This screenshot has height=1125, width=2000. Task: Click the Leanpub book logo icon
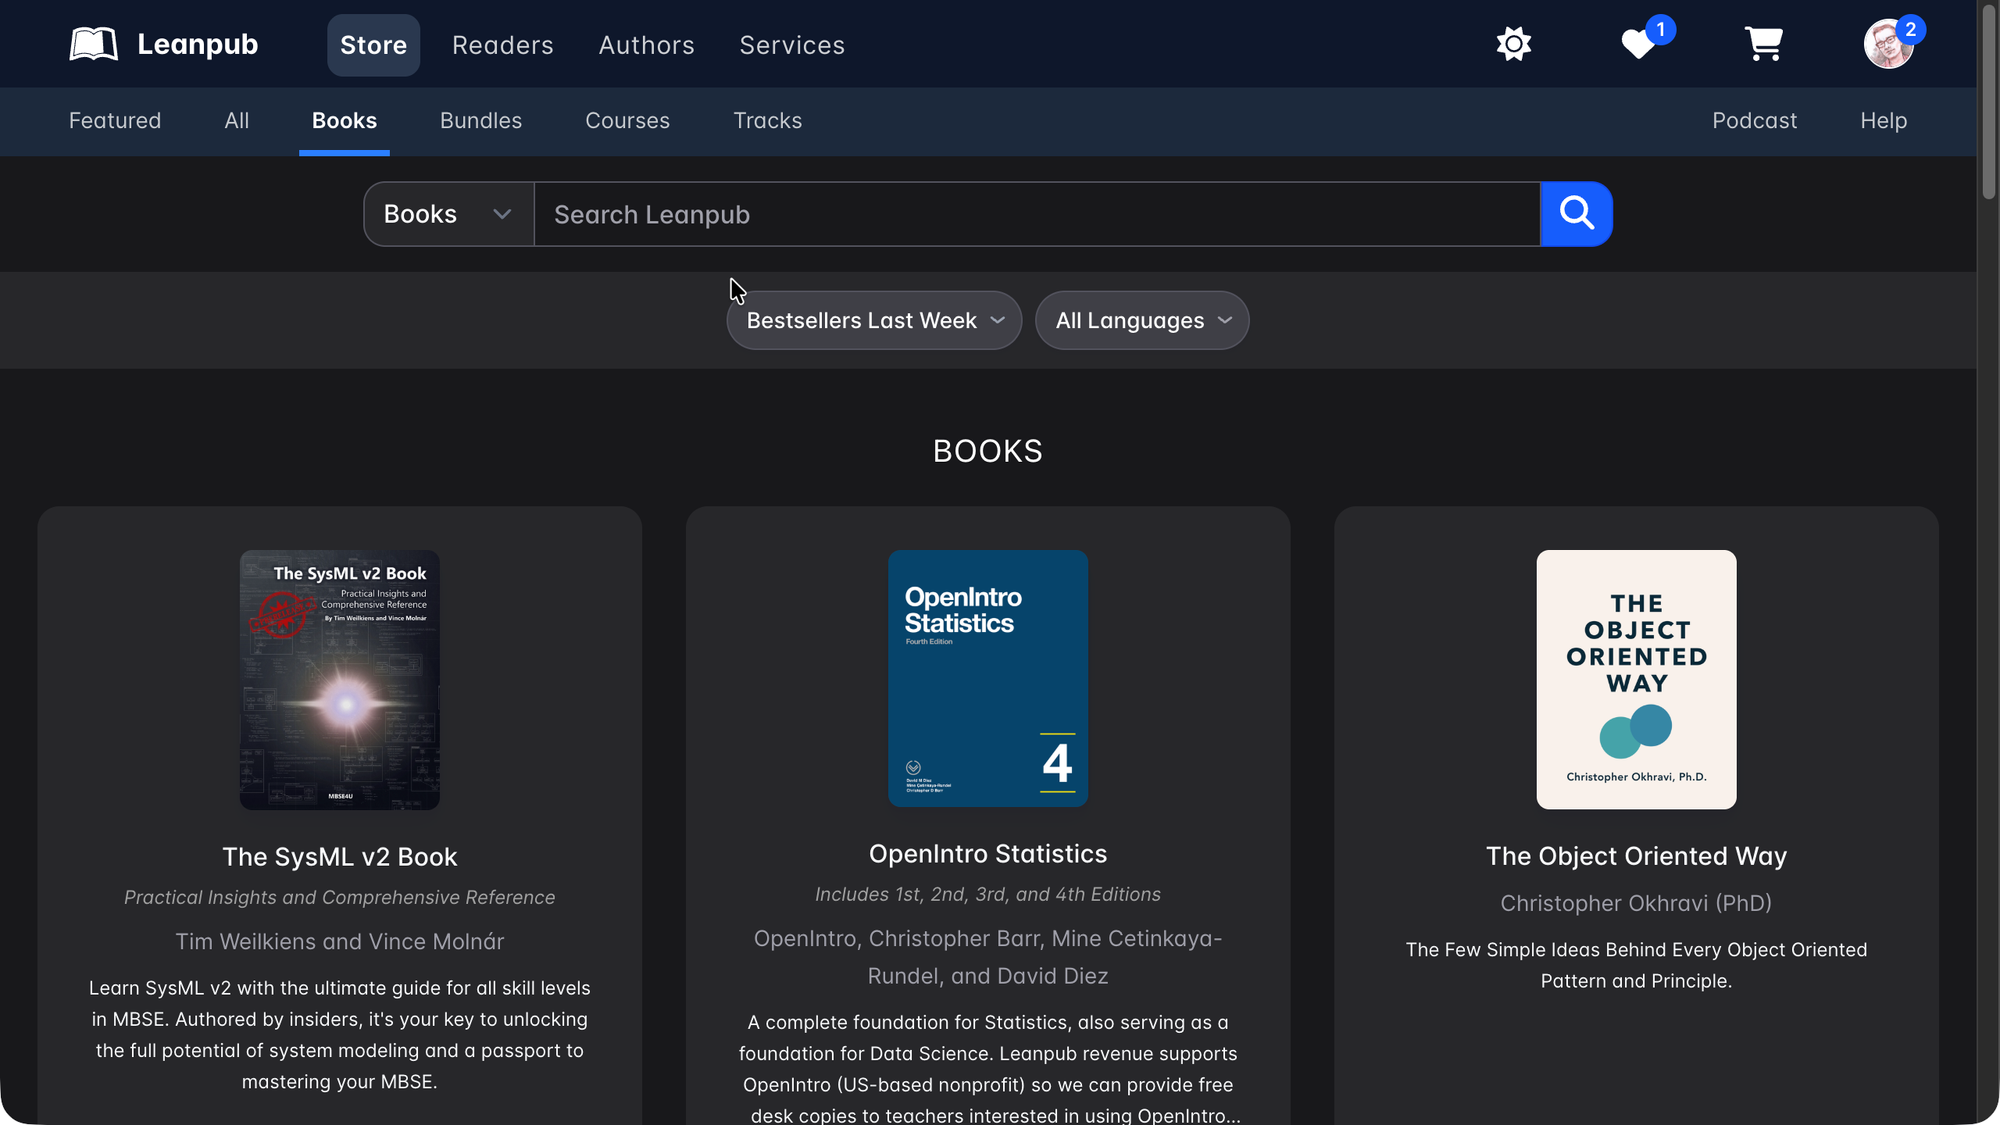(94, 44)
